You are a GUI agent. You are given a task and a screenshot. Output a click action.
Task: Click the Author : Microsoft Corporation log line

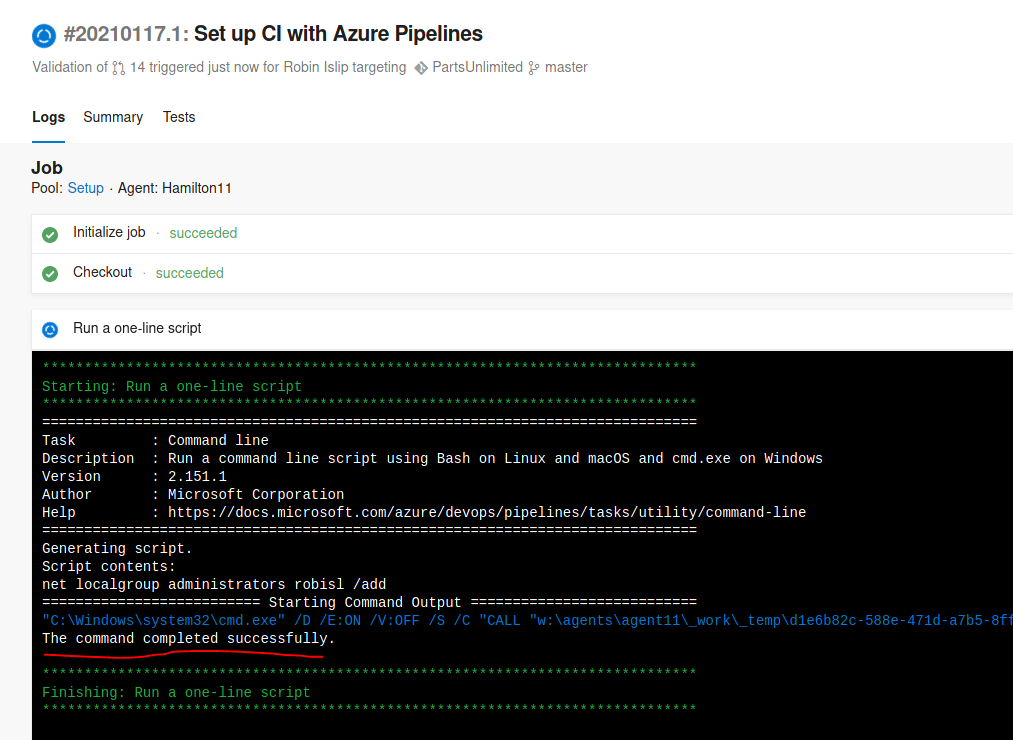pos(193,495)
